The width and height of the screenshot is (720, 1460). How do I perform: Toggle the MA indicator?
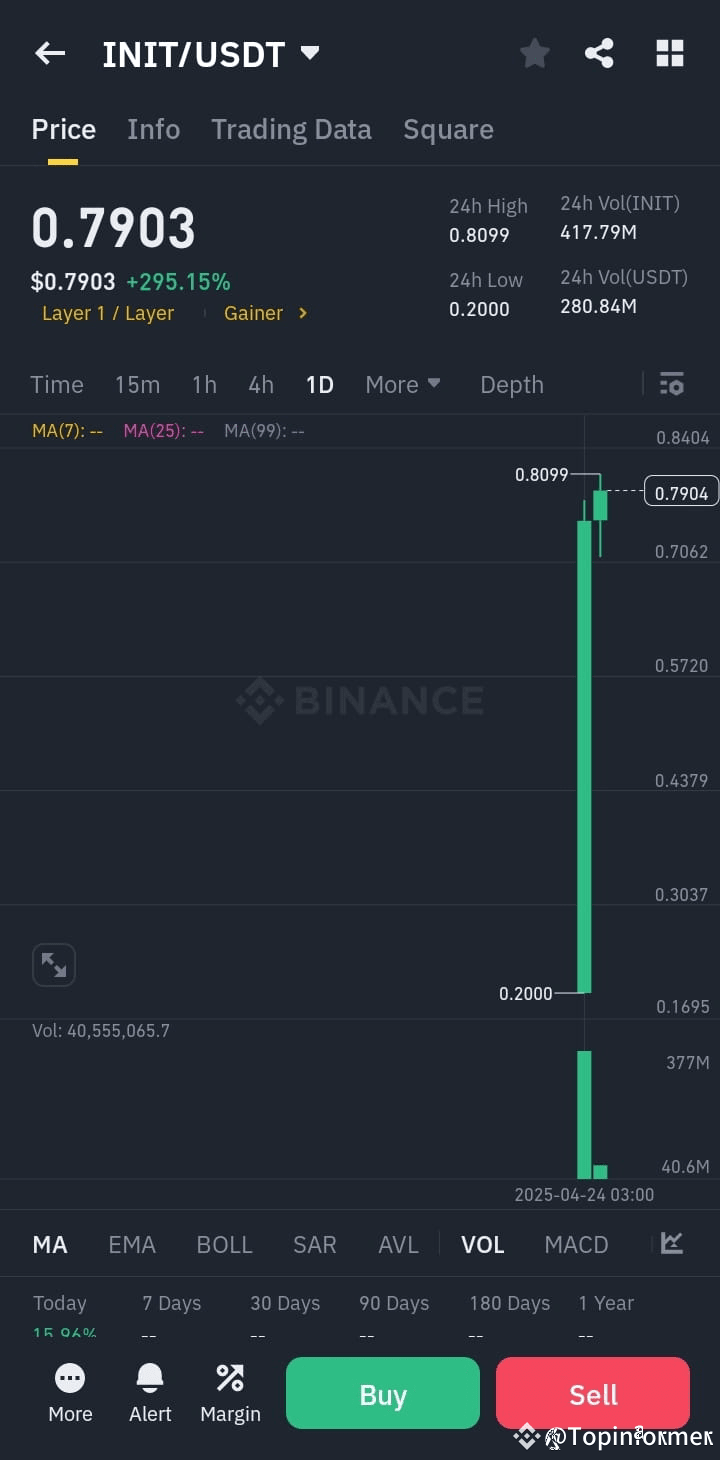point(50,1245)
